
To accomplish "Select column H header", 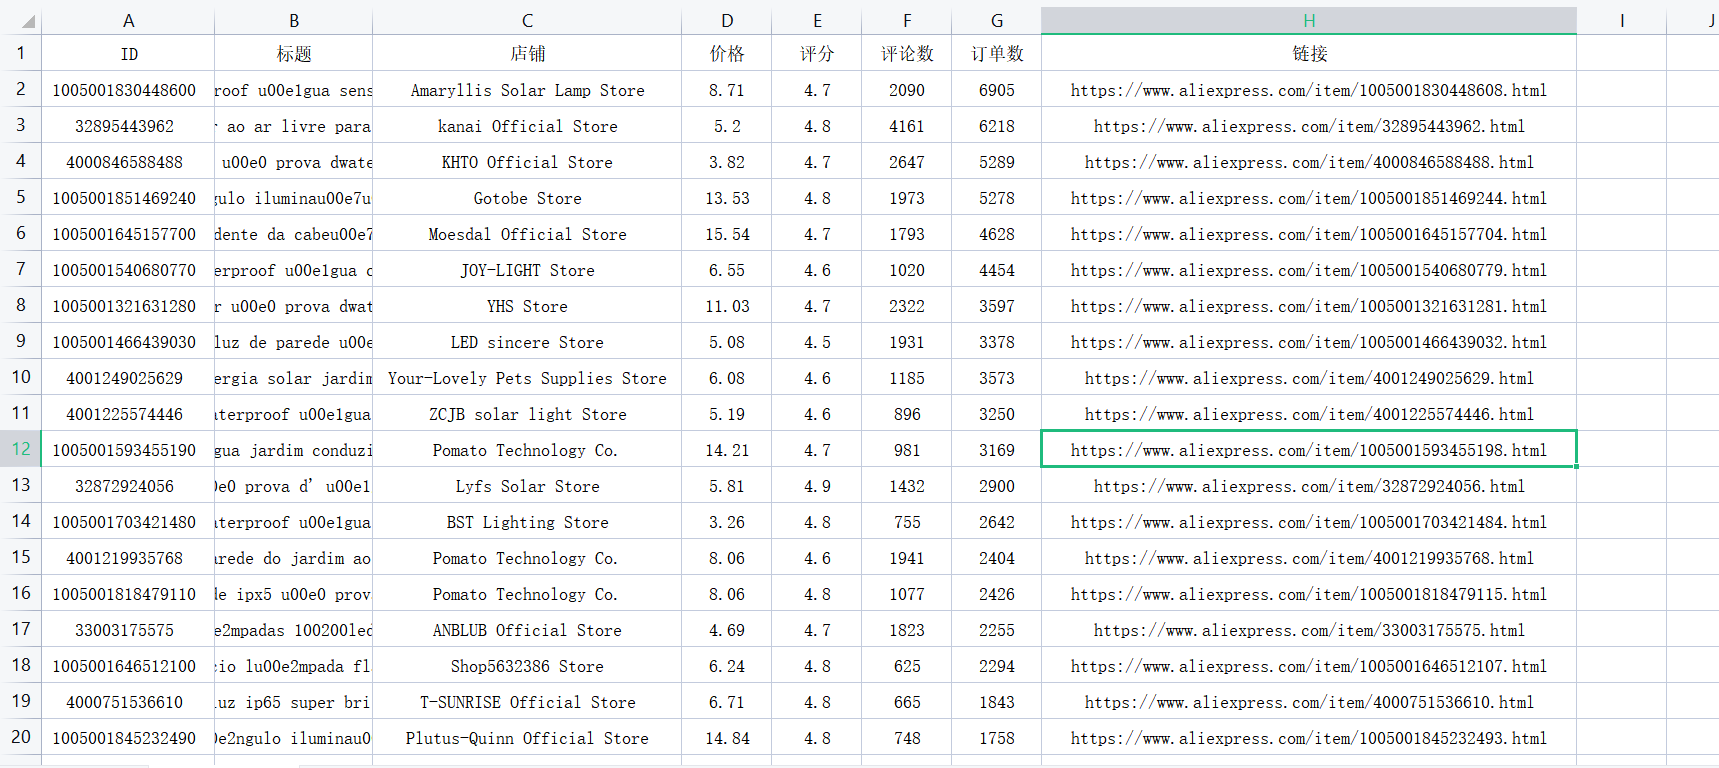I will [1309, 21].
